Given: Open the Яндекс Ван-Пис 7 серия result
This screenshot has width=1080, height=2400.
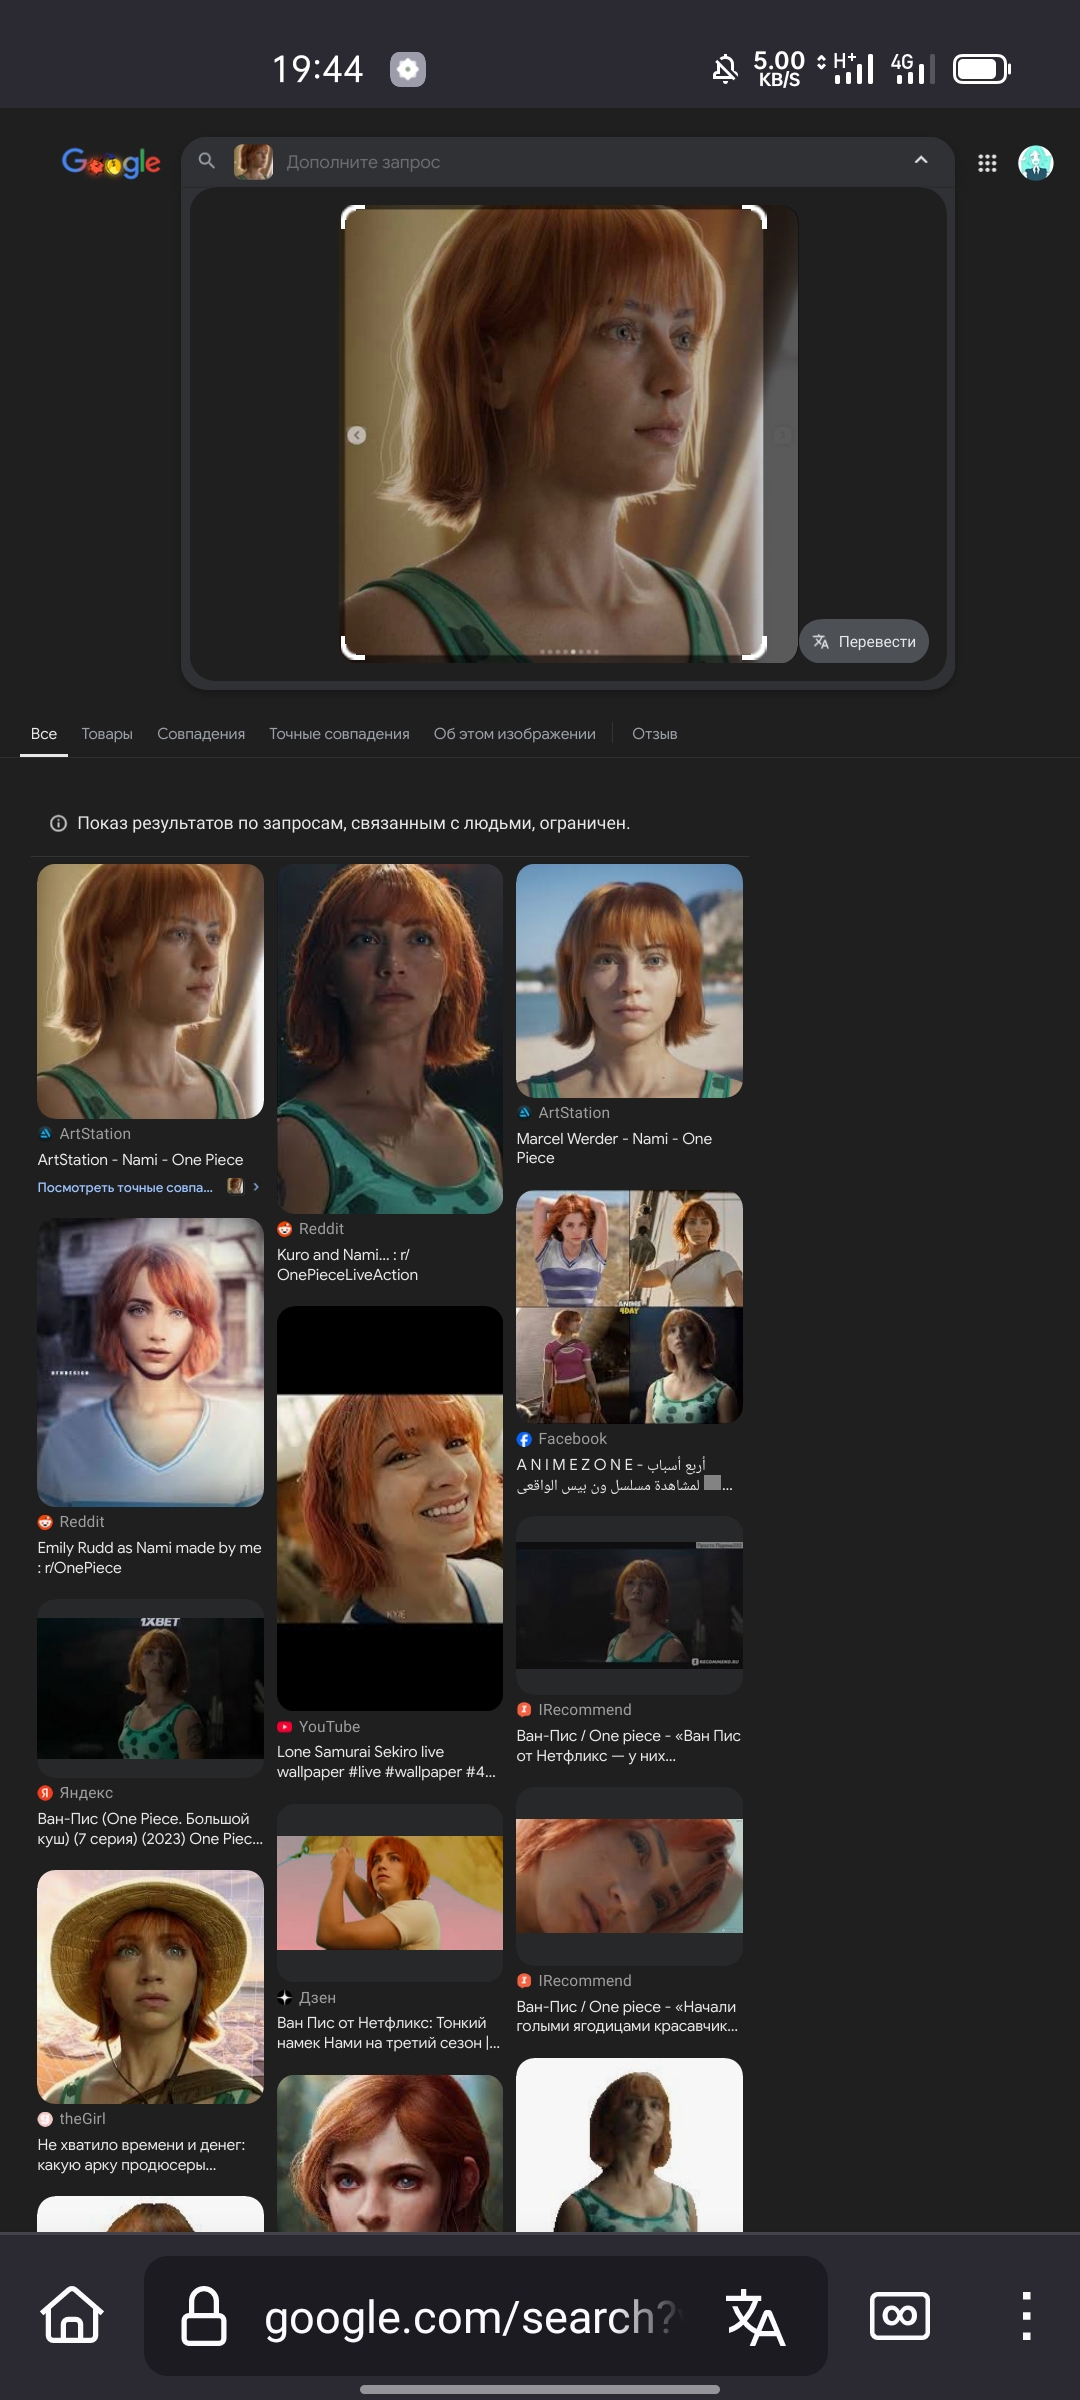Looking at the screenshot, I should coord(150,1829).
